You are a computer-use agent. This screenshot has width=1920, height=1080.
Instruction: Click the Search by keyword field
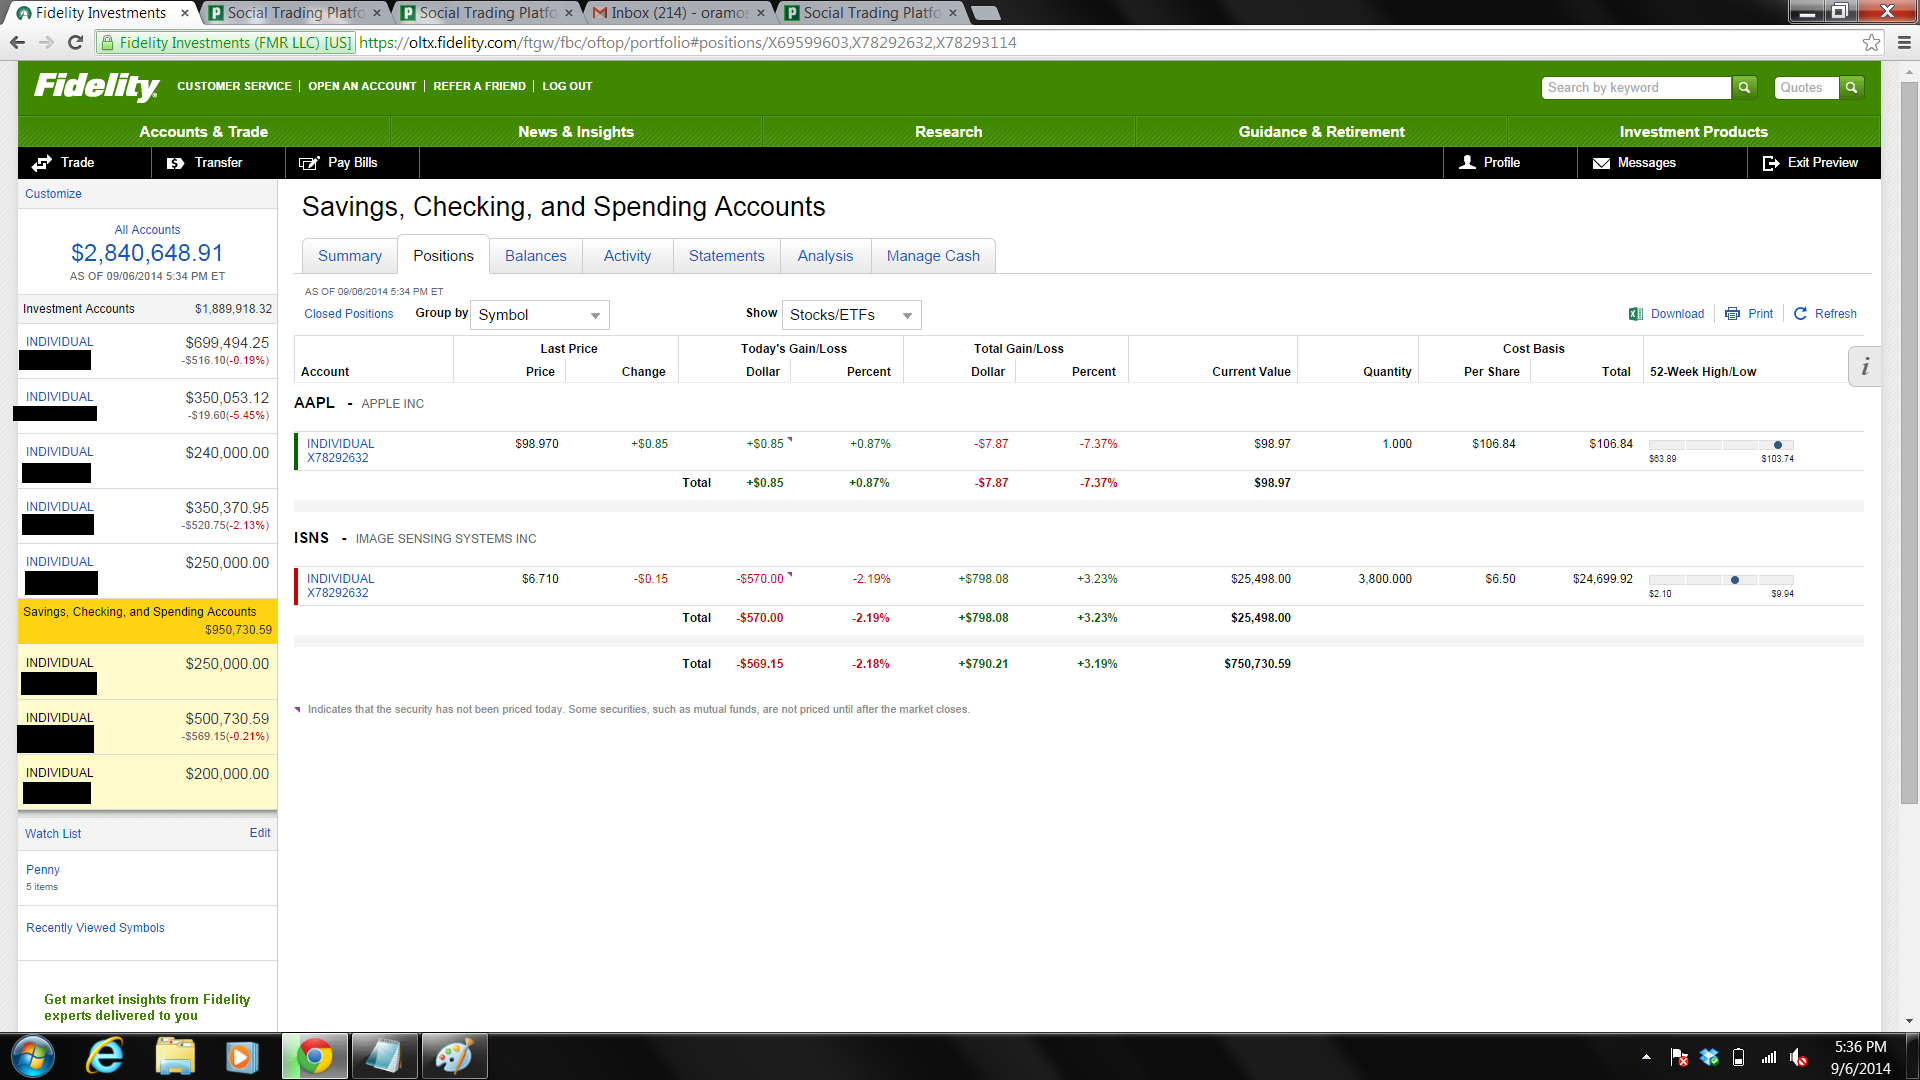(1635, 88)
